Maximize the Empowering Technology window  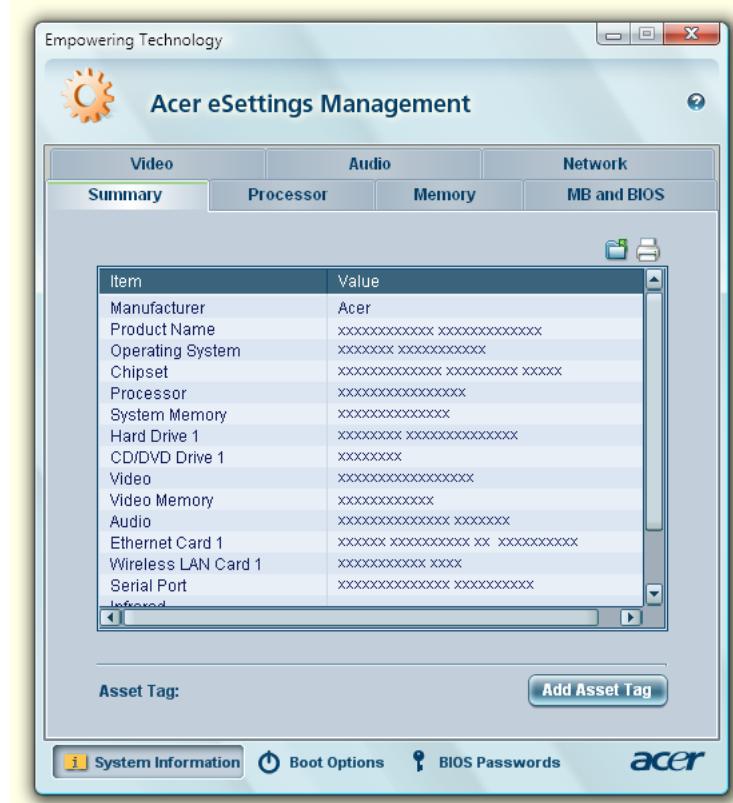(x=647, y=34)
